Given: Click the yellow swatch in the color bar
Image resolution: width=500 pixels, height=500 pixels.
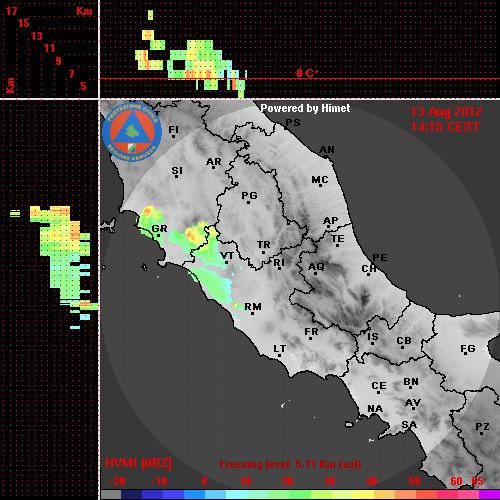Looking at the screenshot, I should (x=363, y=495).
